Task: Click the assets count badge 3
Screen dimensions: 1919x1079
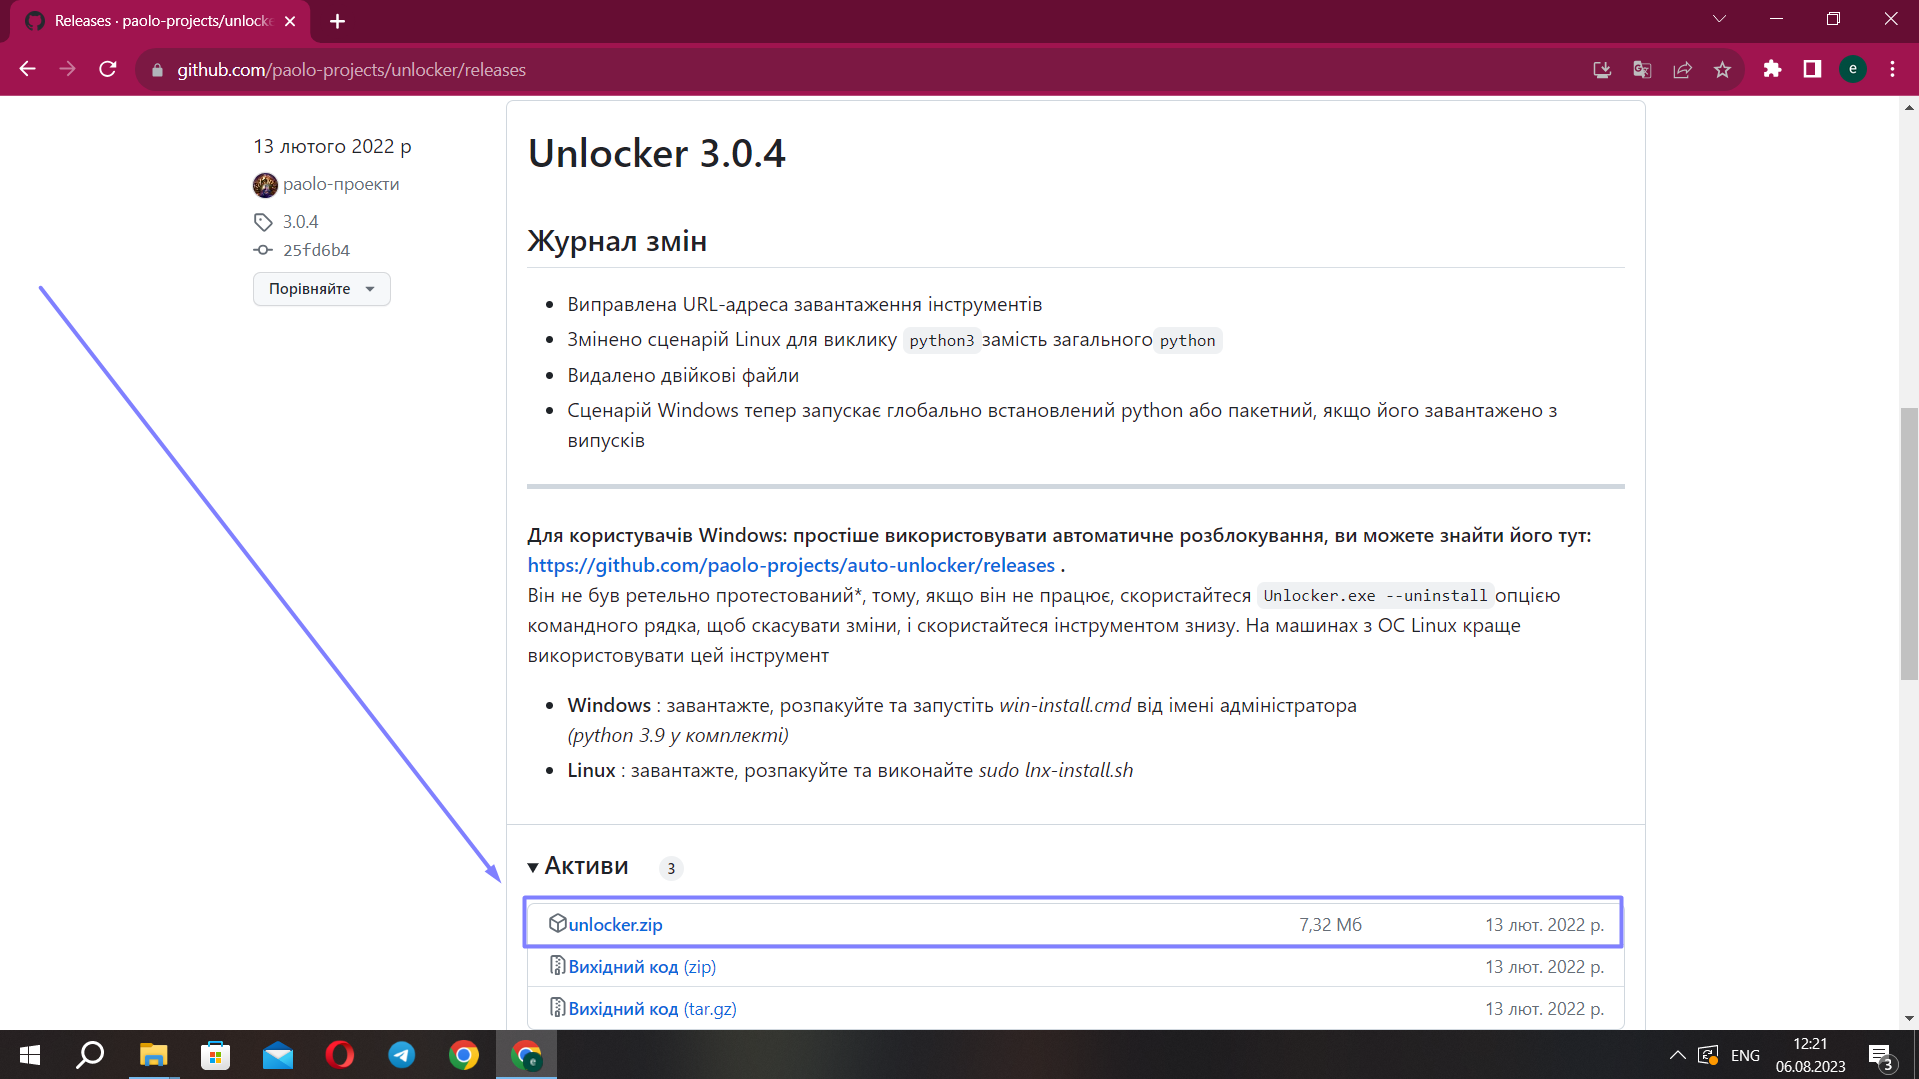Action: click(671, 868)
